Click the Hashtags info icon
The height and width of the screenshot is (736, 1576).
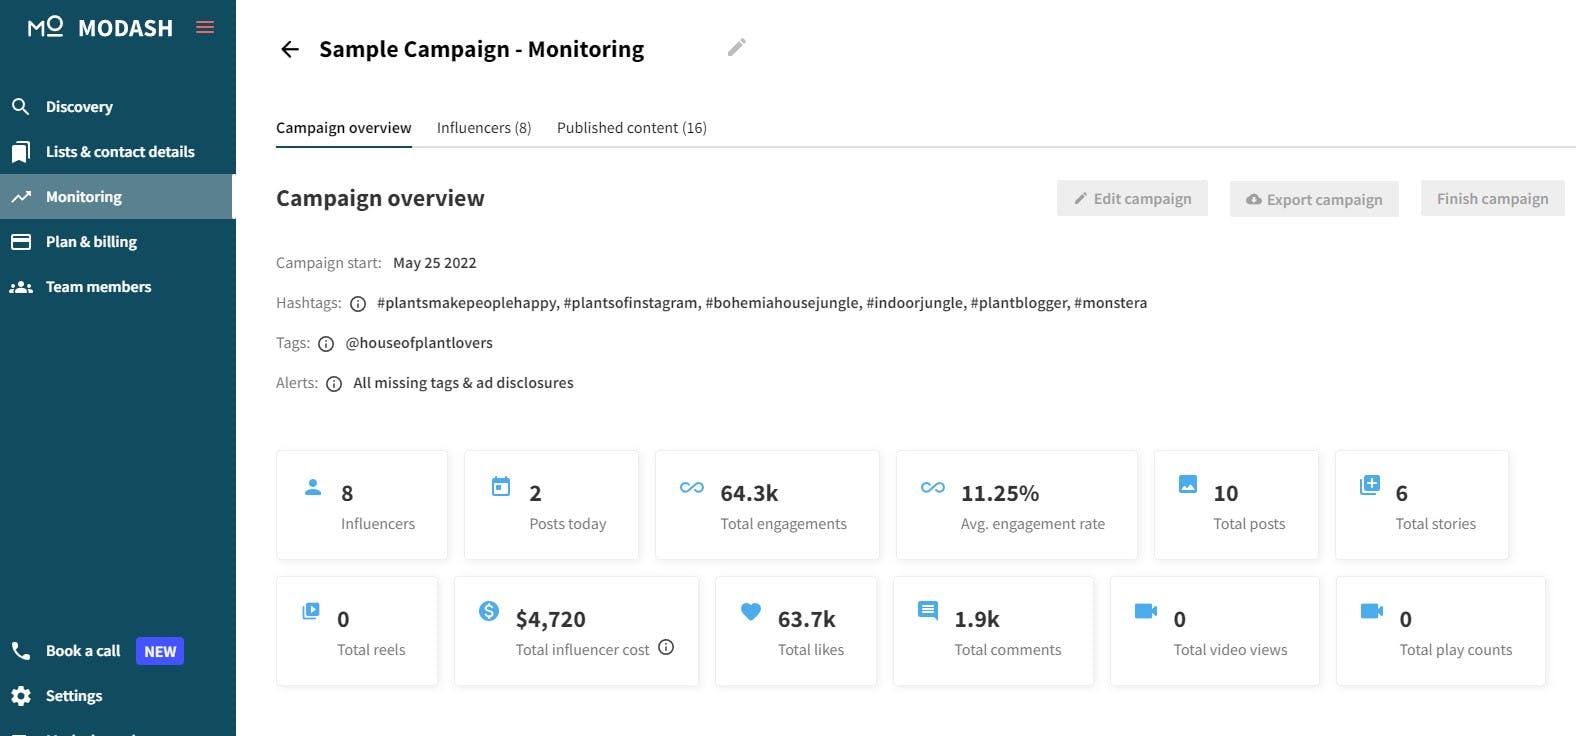point(358,304)
